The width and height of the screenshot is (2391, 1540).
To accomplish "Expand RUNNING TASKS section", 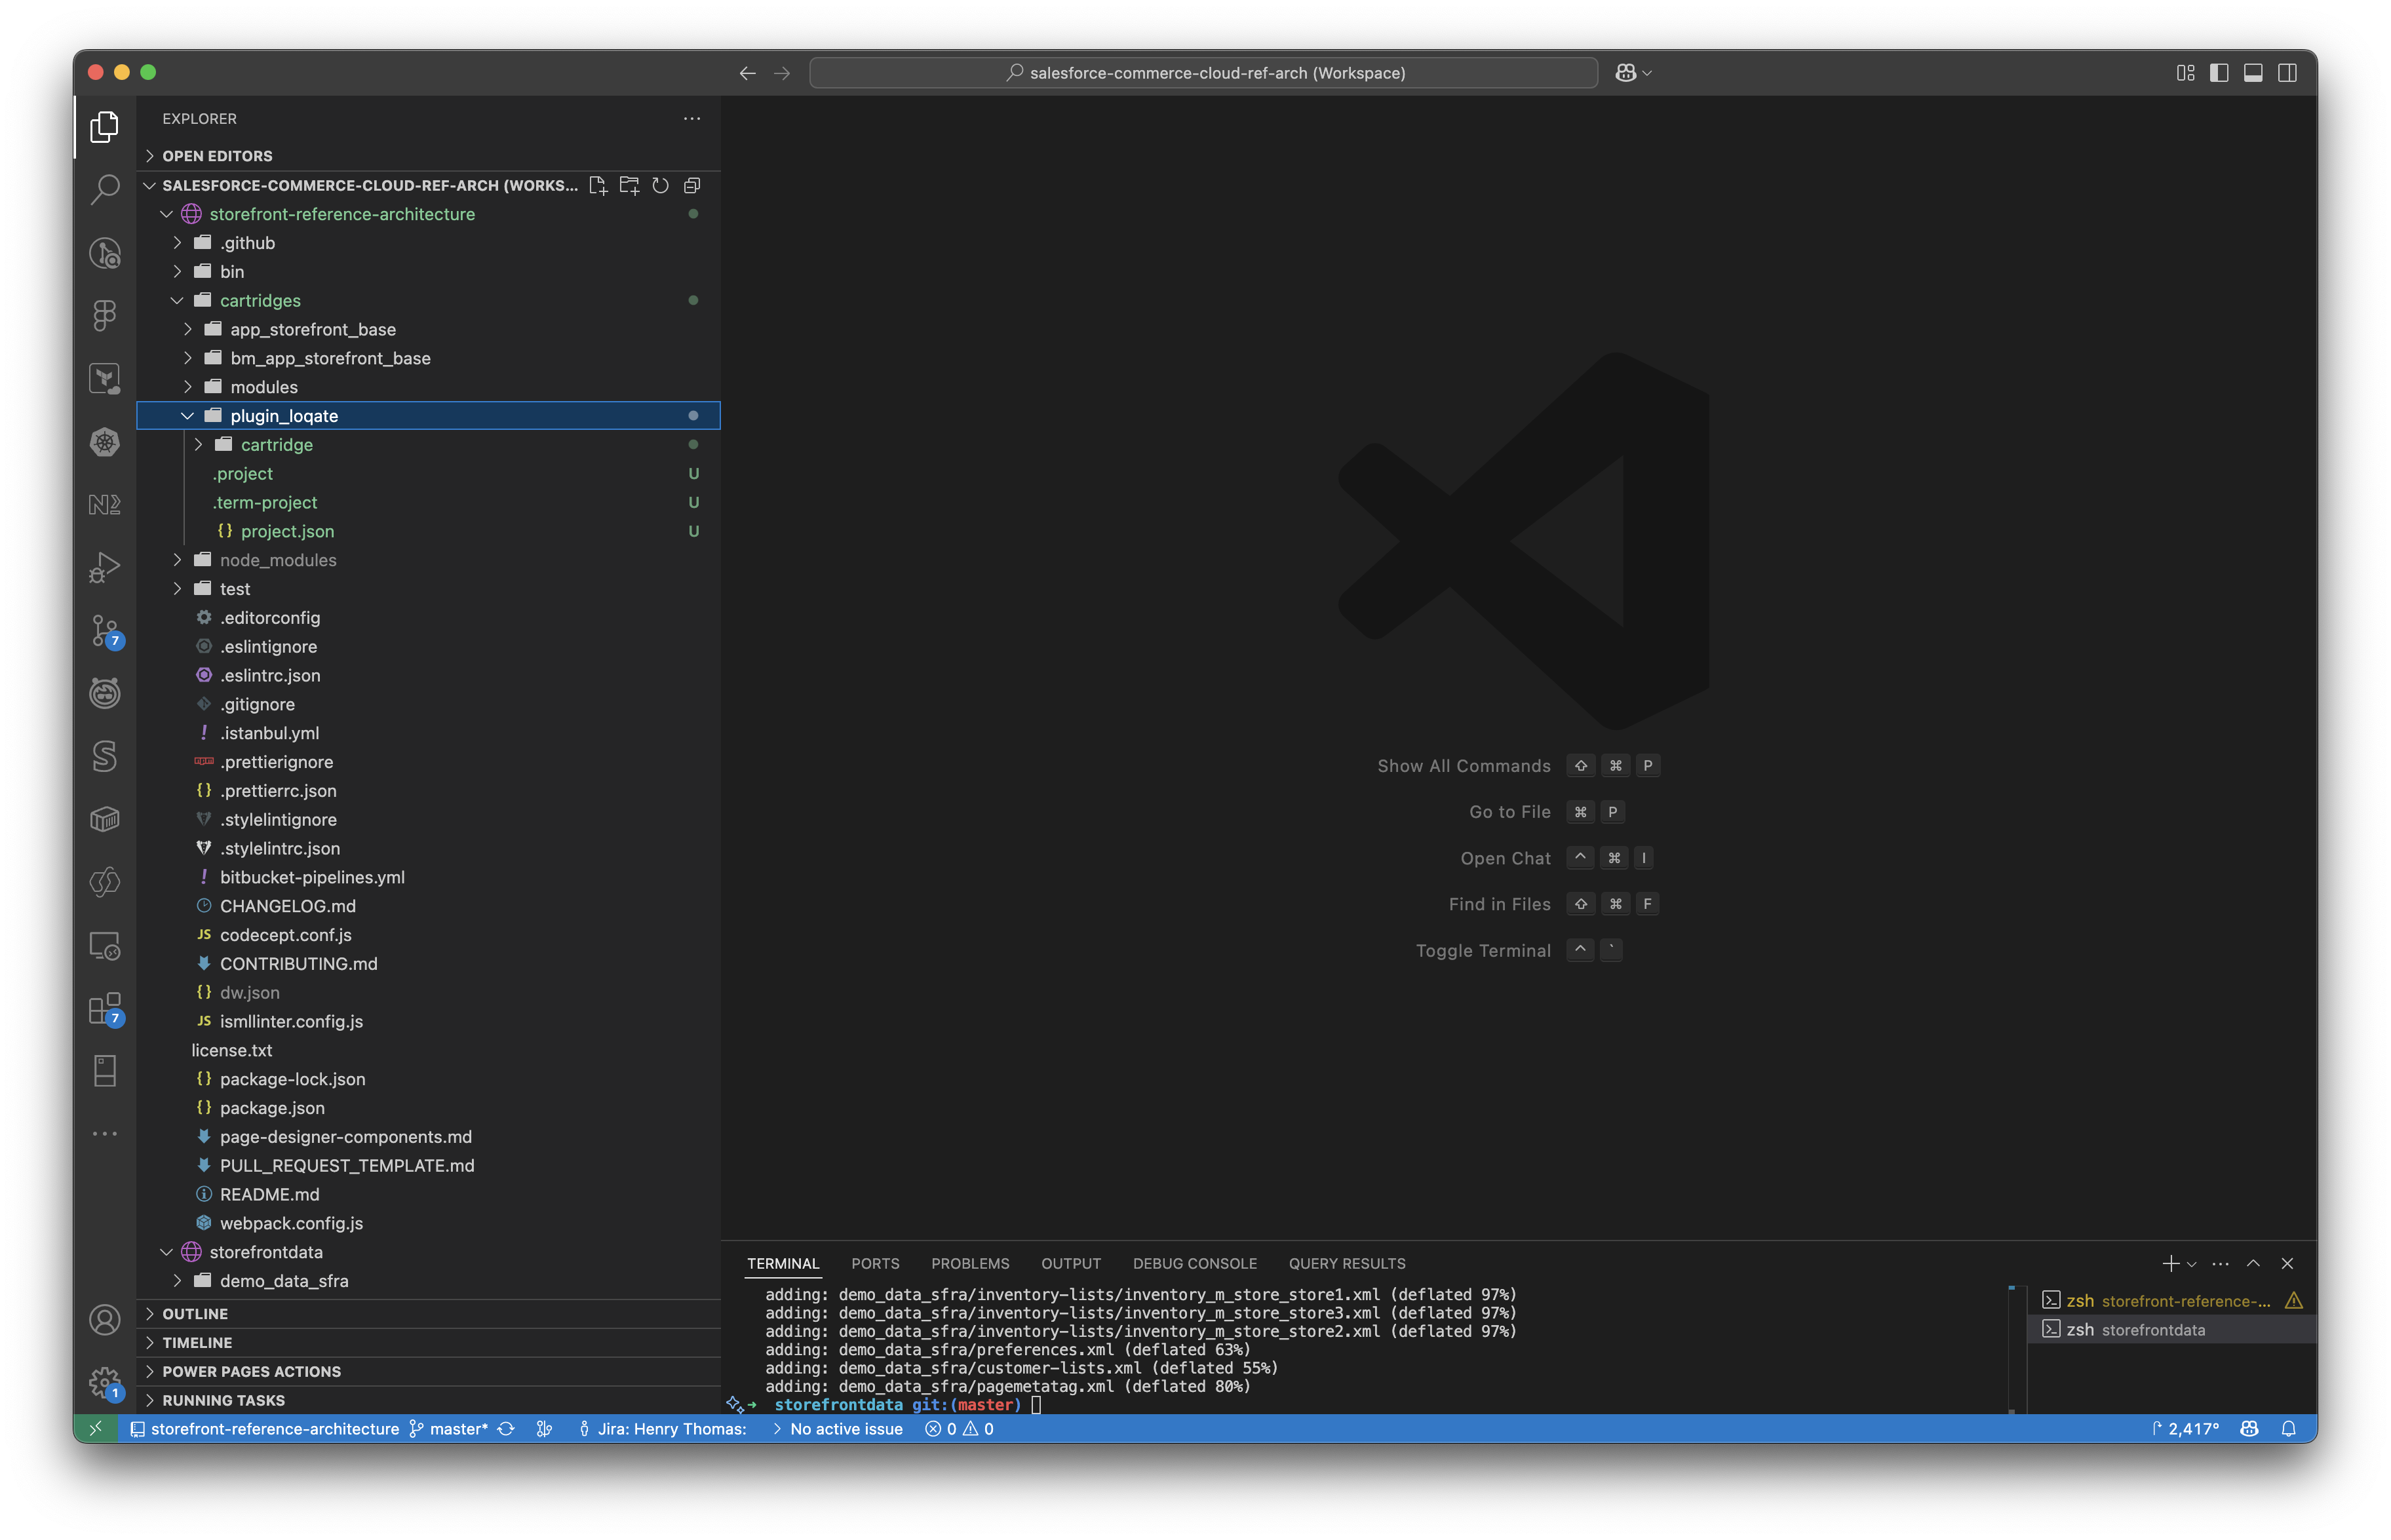I will point(428,1401).
